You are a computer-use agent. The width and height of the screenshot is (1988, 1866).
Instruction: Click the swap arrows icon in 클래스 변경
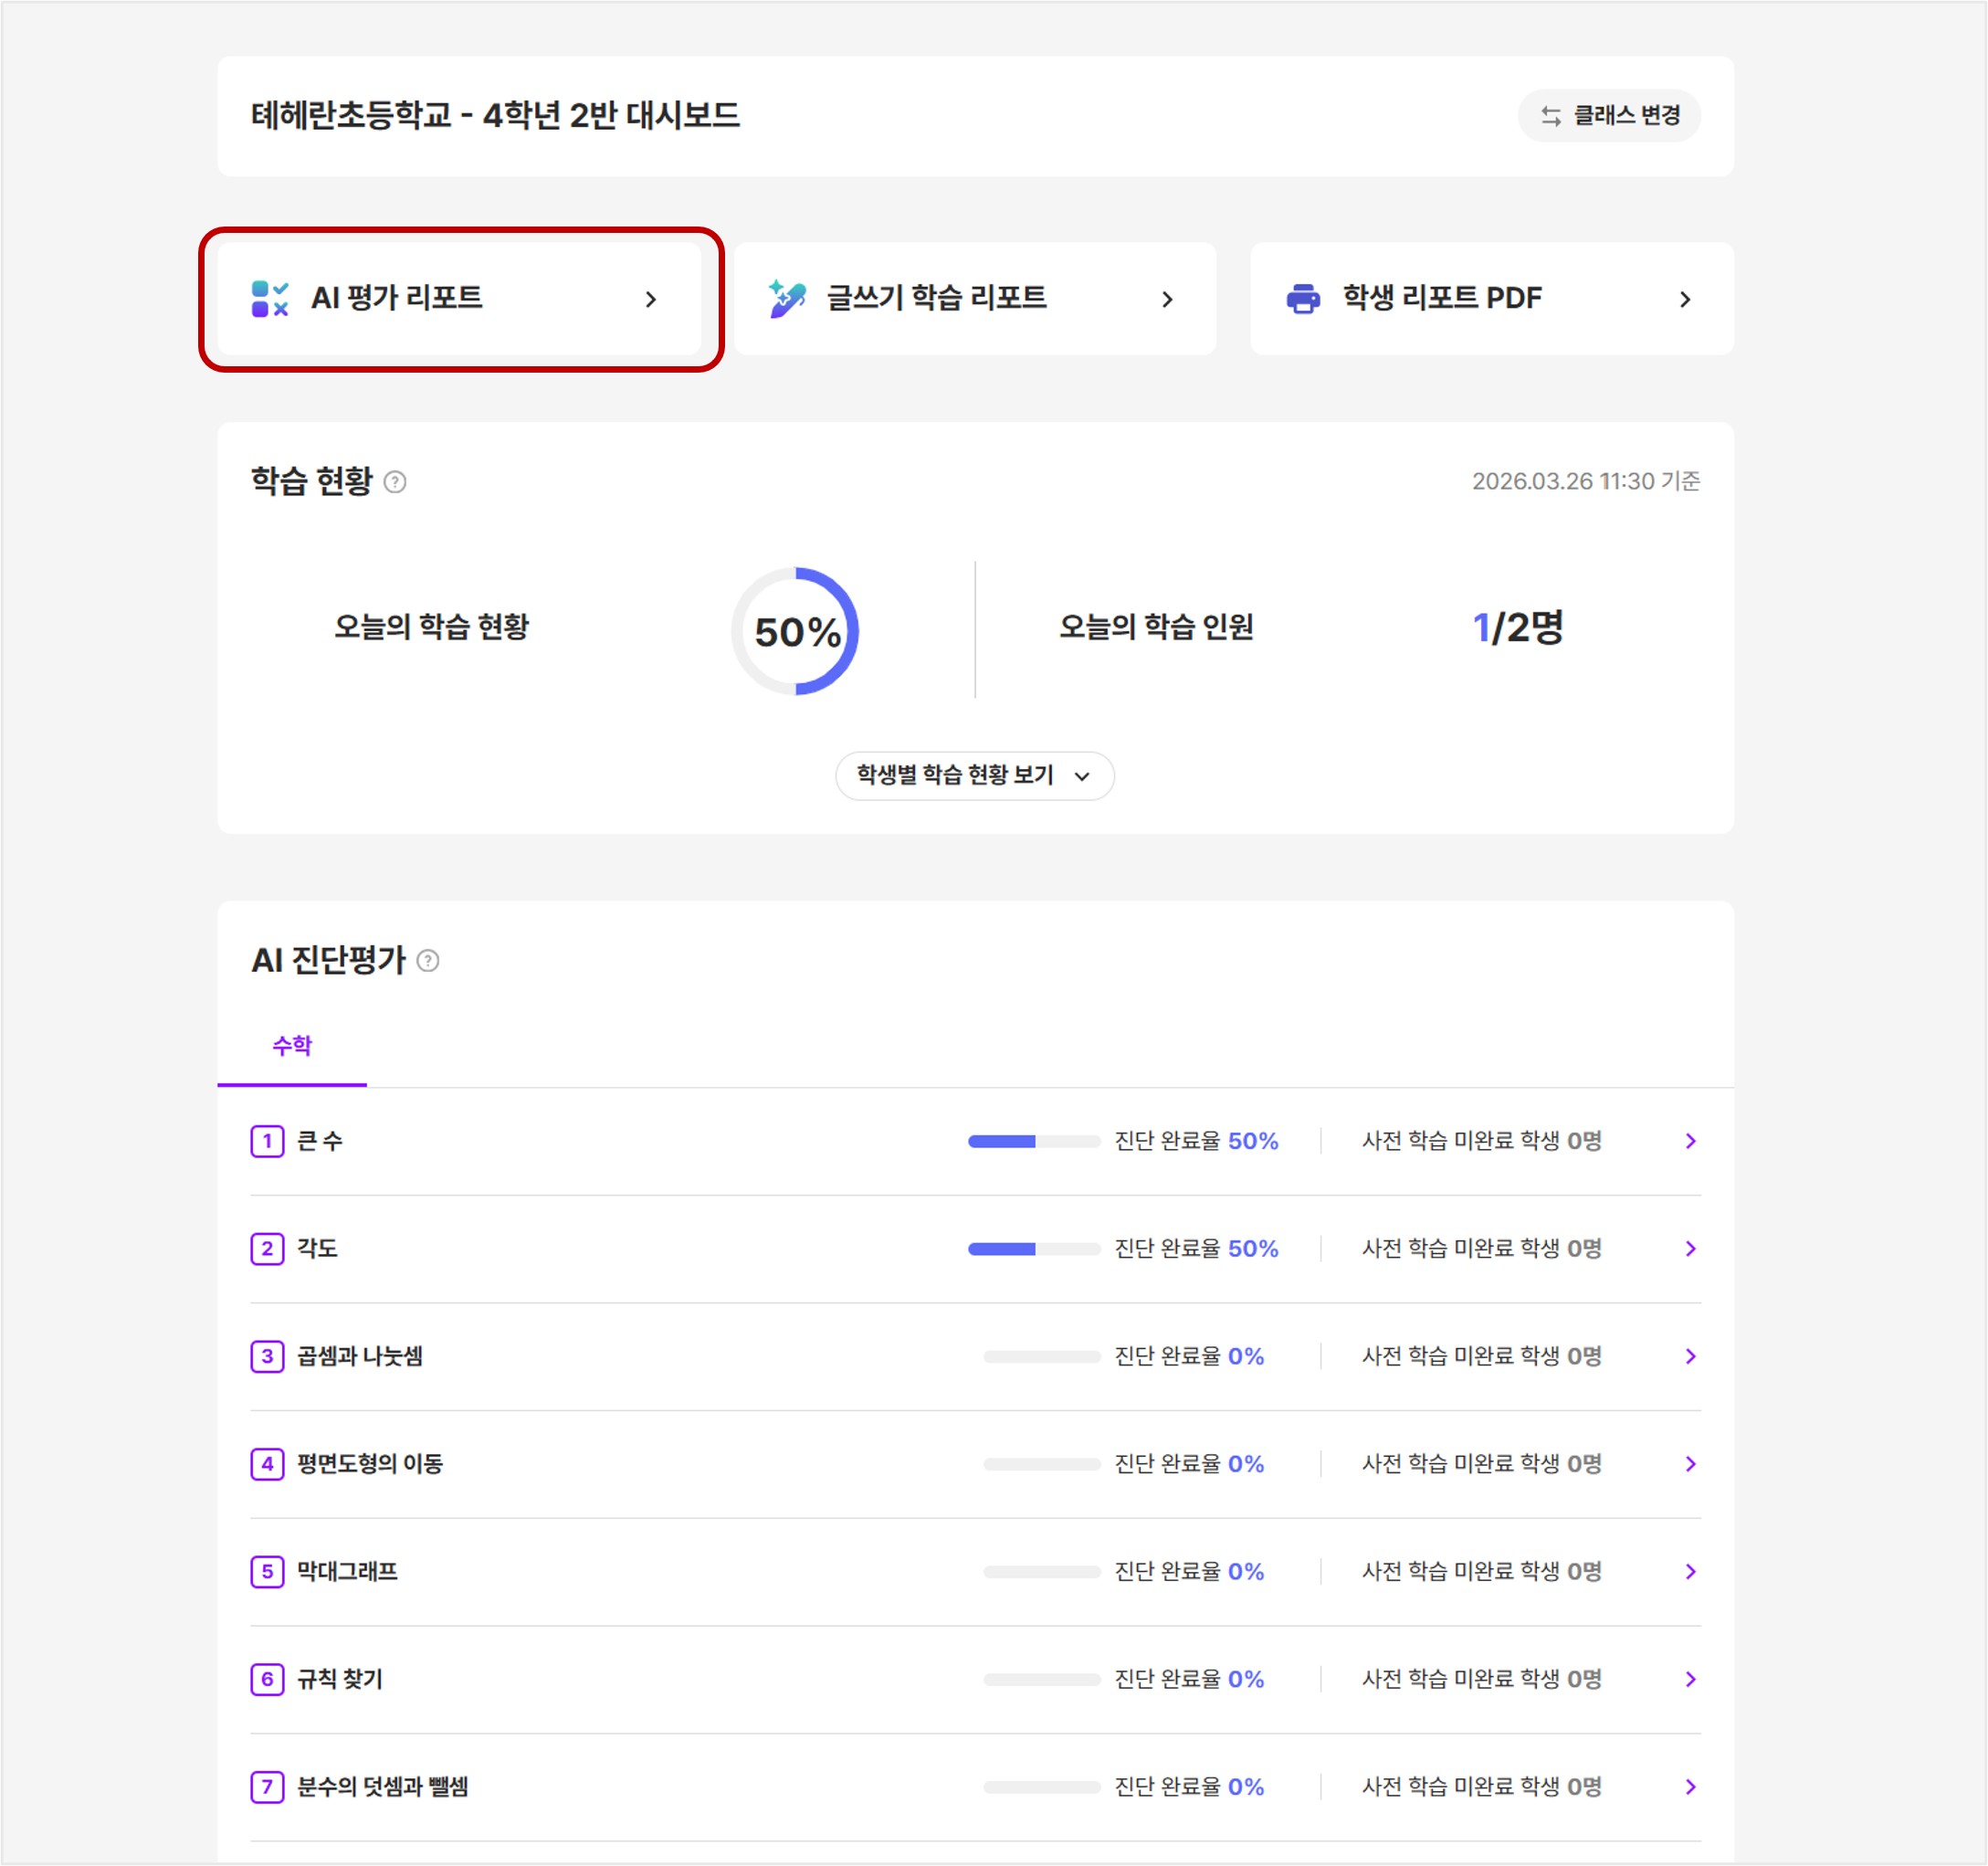pos(1551,116)
